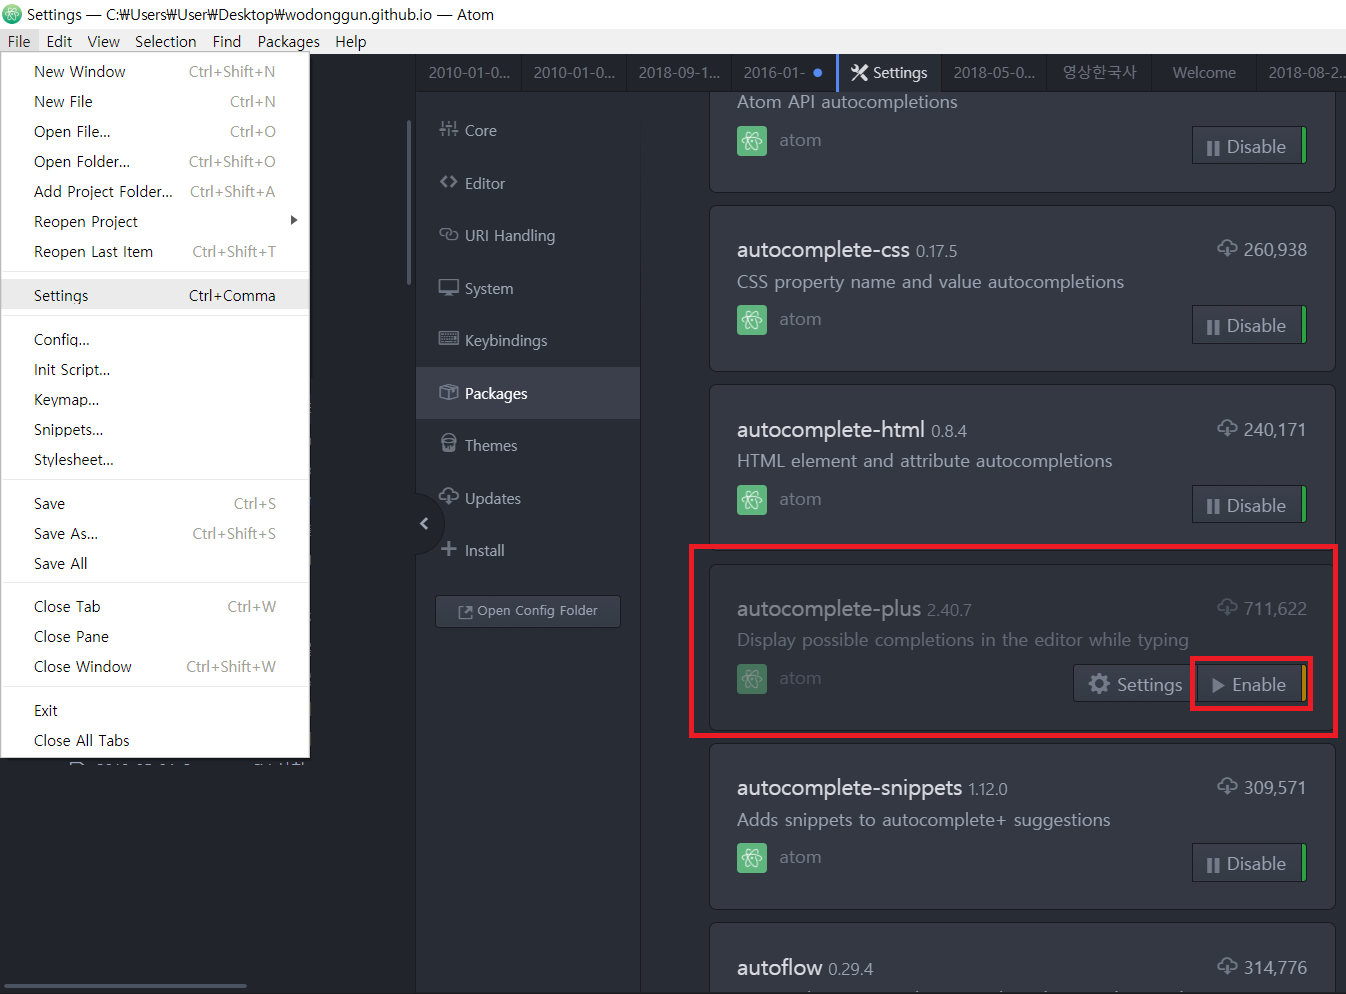Select Settings entry in File menu
Screen dimensions: 1346x994
click(155, 295)
